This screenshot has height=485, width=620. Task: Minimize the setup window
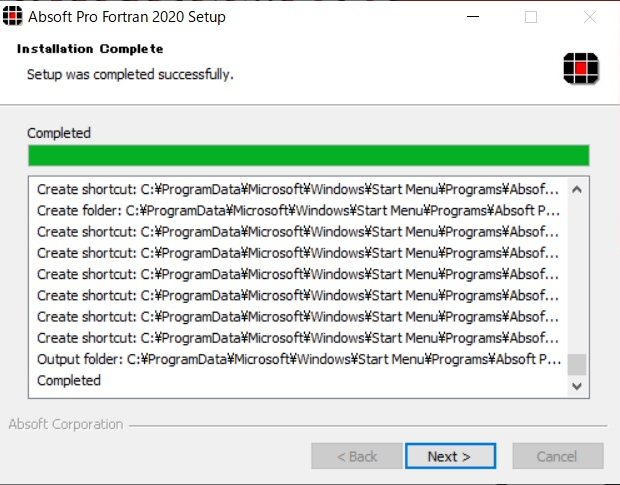(473, 17)
